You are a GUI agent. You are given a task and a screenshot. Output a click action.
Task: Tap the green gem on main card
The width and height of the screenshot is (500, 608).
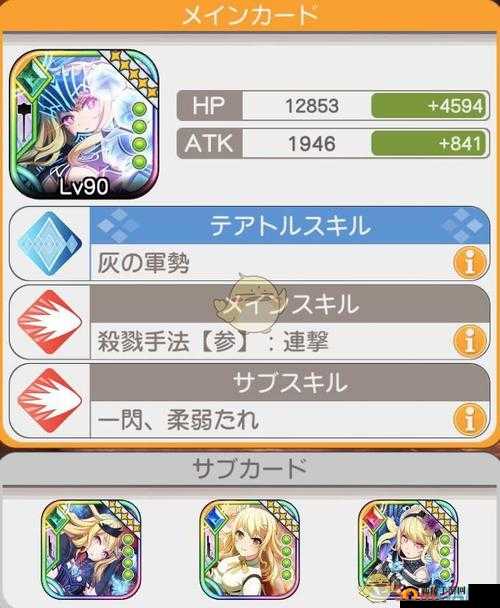35,80
